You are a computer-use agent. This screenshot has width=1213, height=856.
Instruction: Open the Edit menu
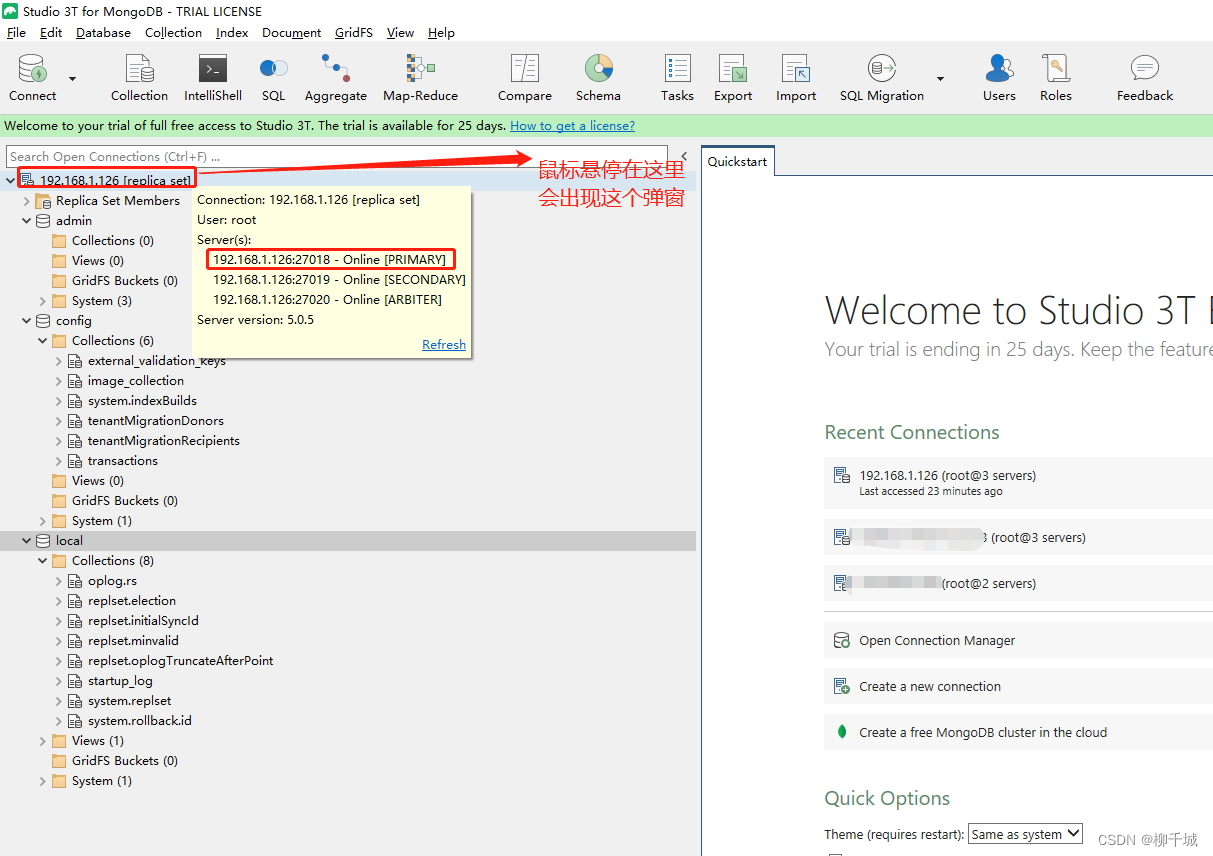tap(51, 32)
